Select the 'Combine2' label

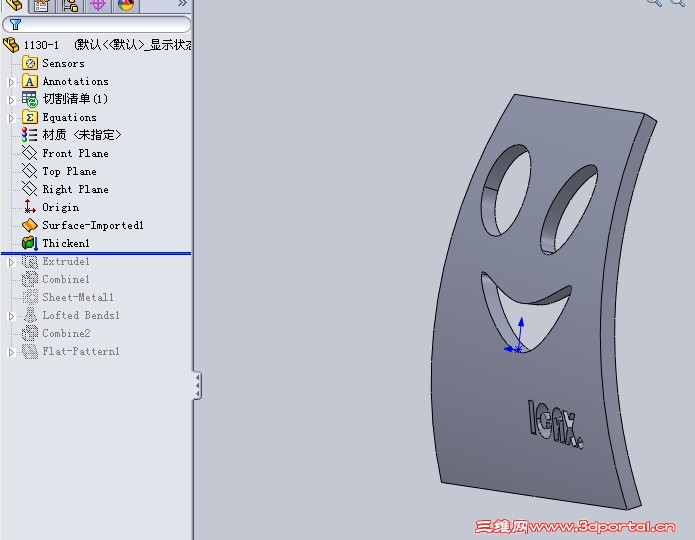[66, 333]
